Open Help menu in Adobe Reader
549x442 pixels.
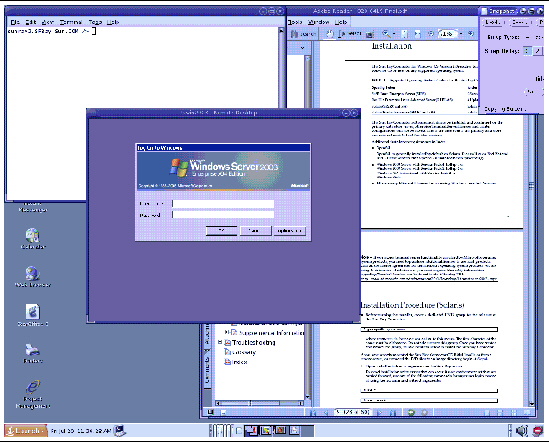click(340, 22)
